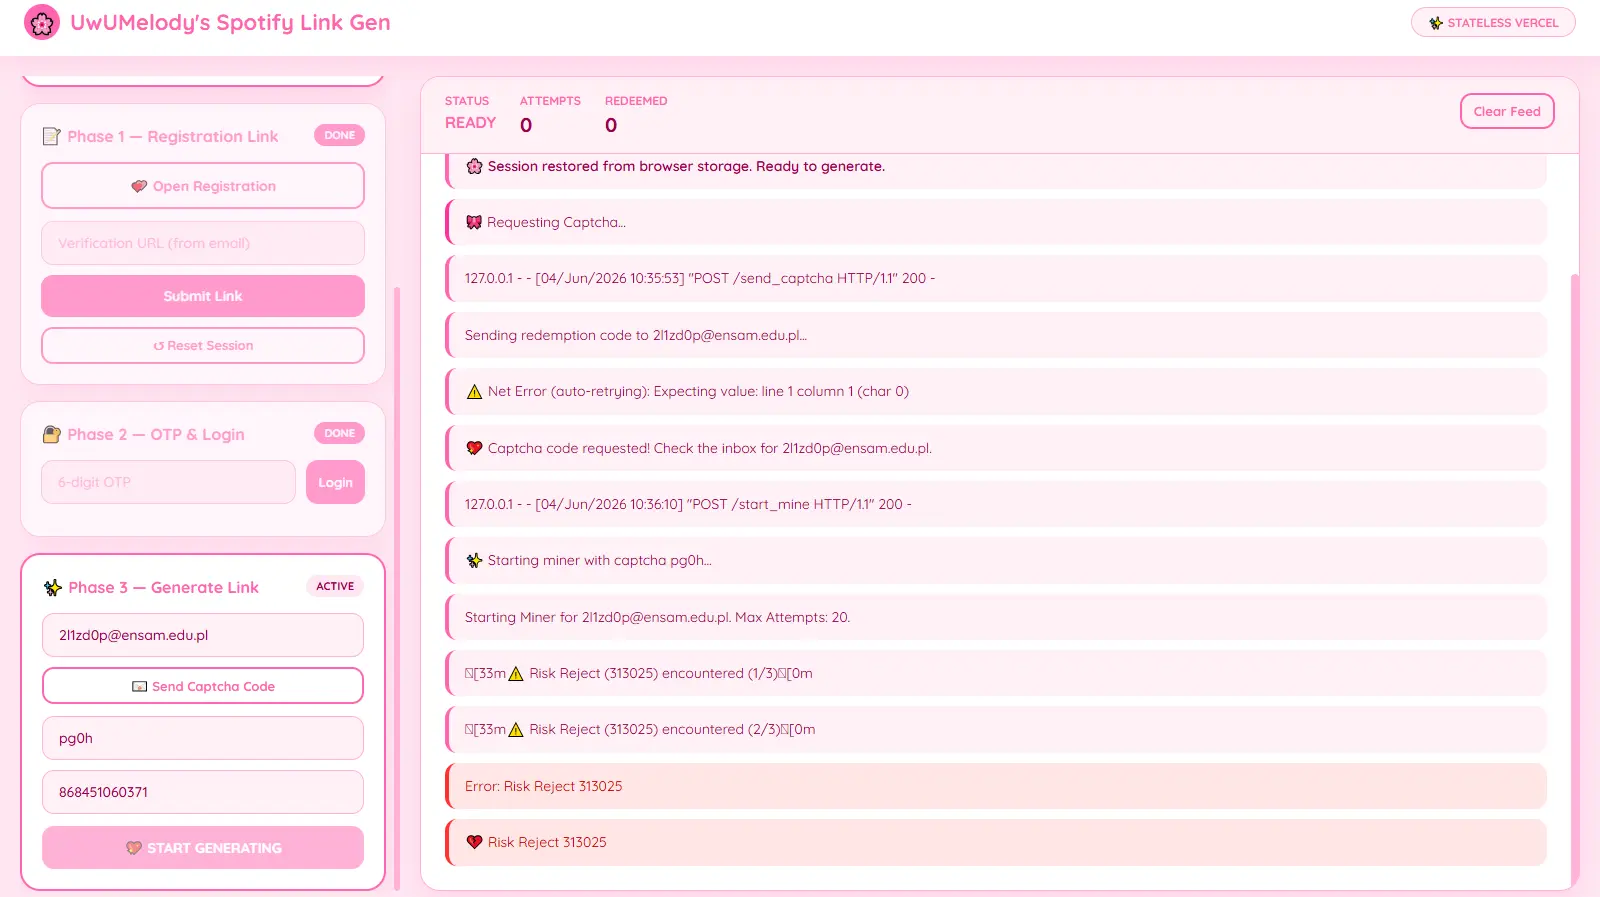Screen dimensions: 1600x897
Task: Click the captcha input containing pg0h
Action: [x=203, y=738]
